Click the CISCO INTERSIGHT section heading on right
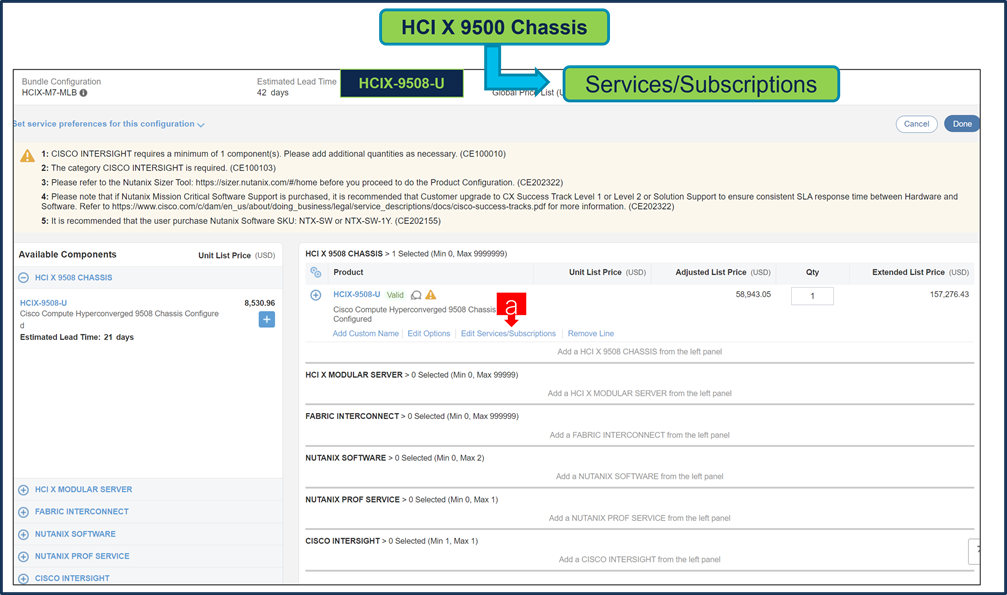Image resolution: width=1007 pixels, height=595 pixels. click(342, 541)
